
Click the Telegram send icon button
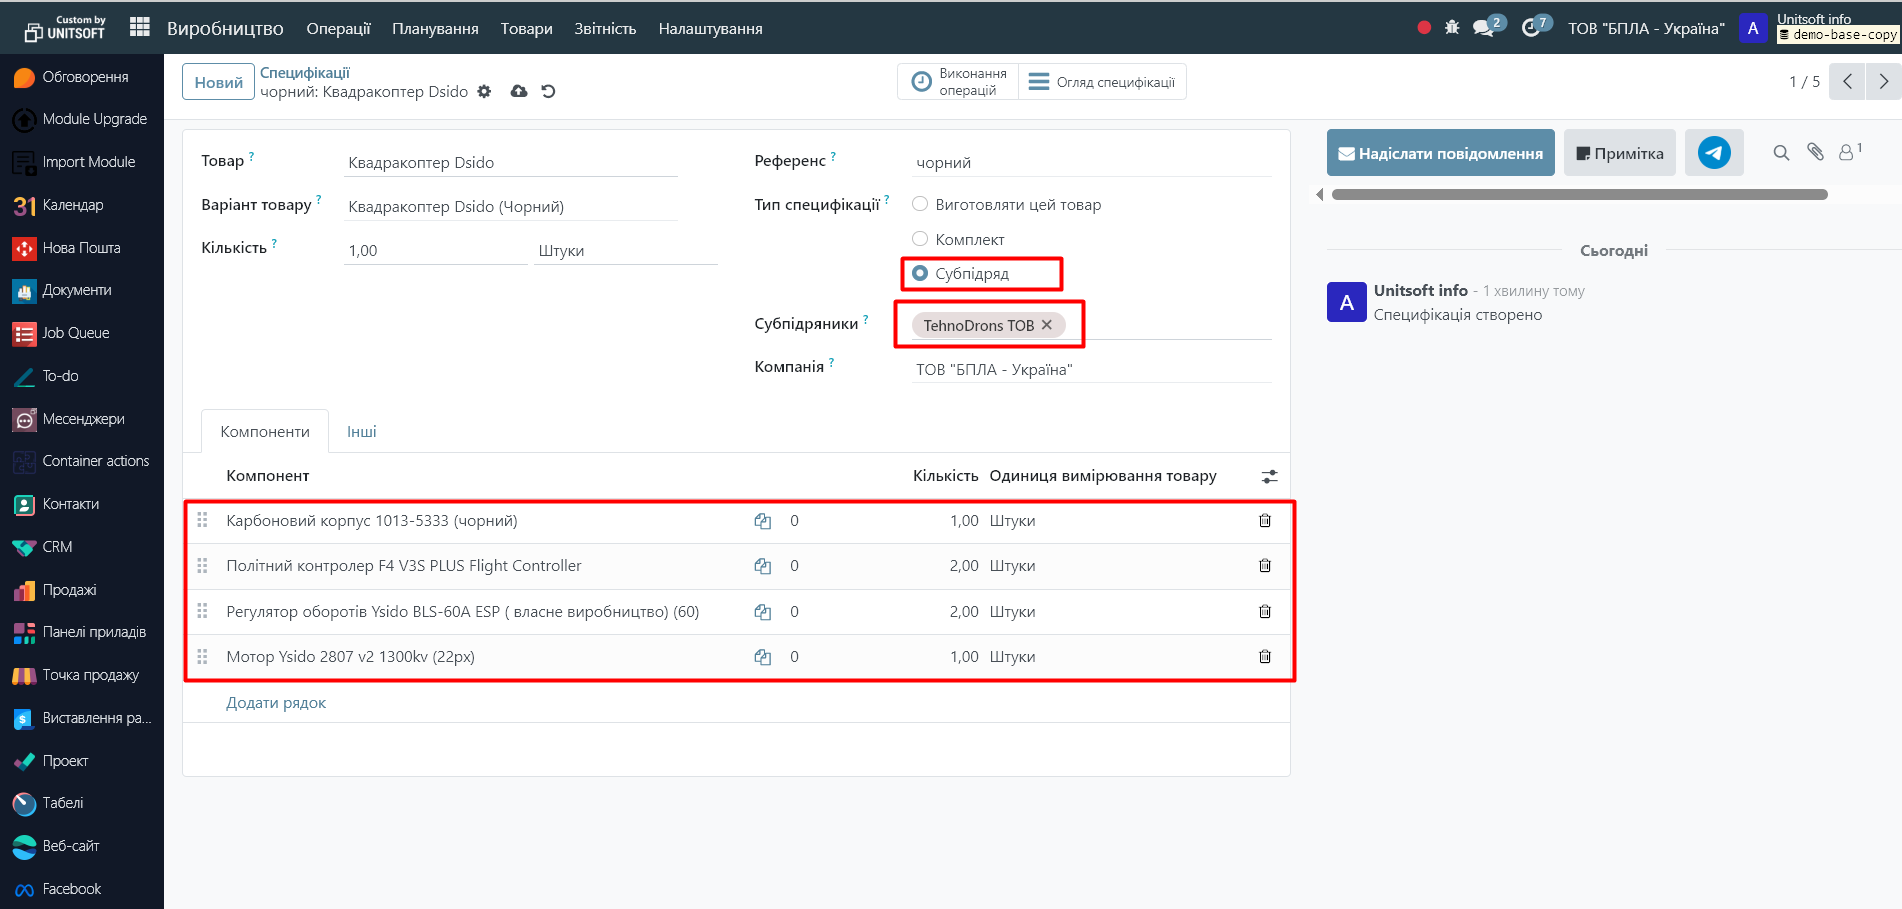click(x=1713, y=153)
